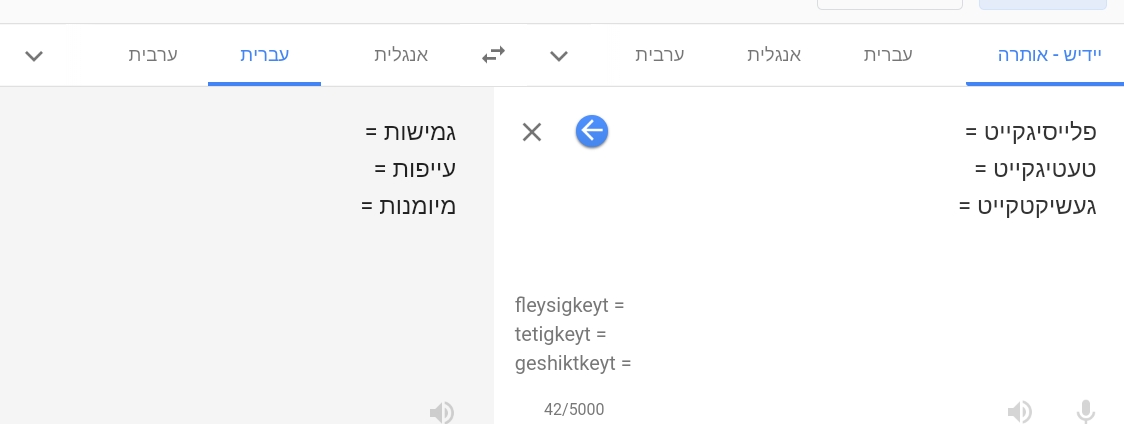1124x424 pixels.
Task: Open the target language dropdown chevron
Action: point(34,56)
